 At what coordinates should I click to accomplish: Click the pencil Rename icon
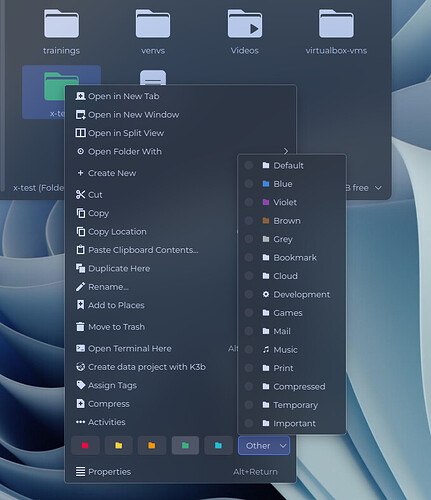(80, 287)
